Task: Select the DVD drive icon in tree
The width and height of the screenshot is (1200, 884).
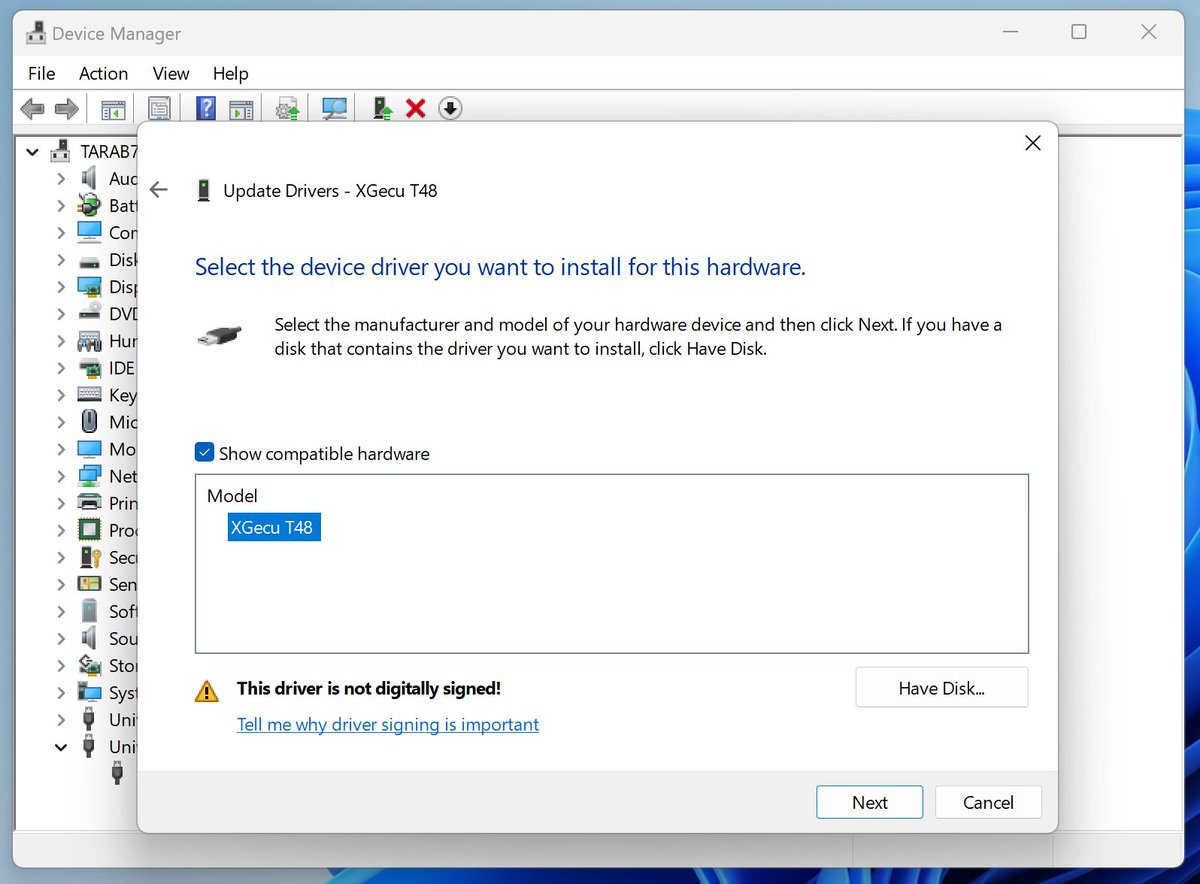Action: click(x=89, y=313)
